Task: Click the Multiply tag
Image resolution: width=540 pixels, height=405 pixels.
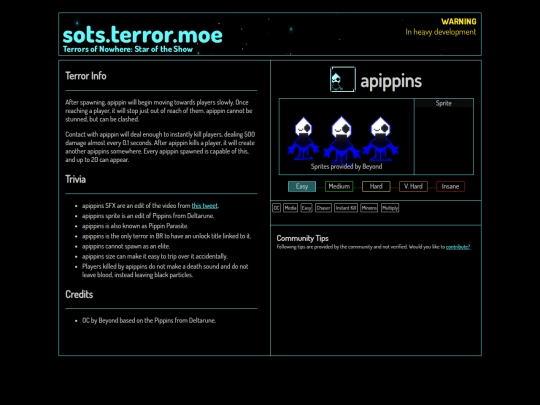Action: tap(390, 208)
